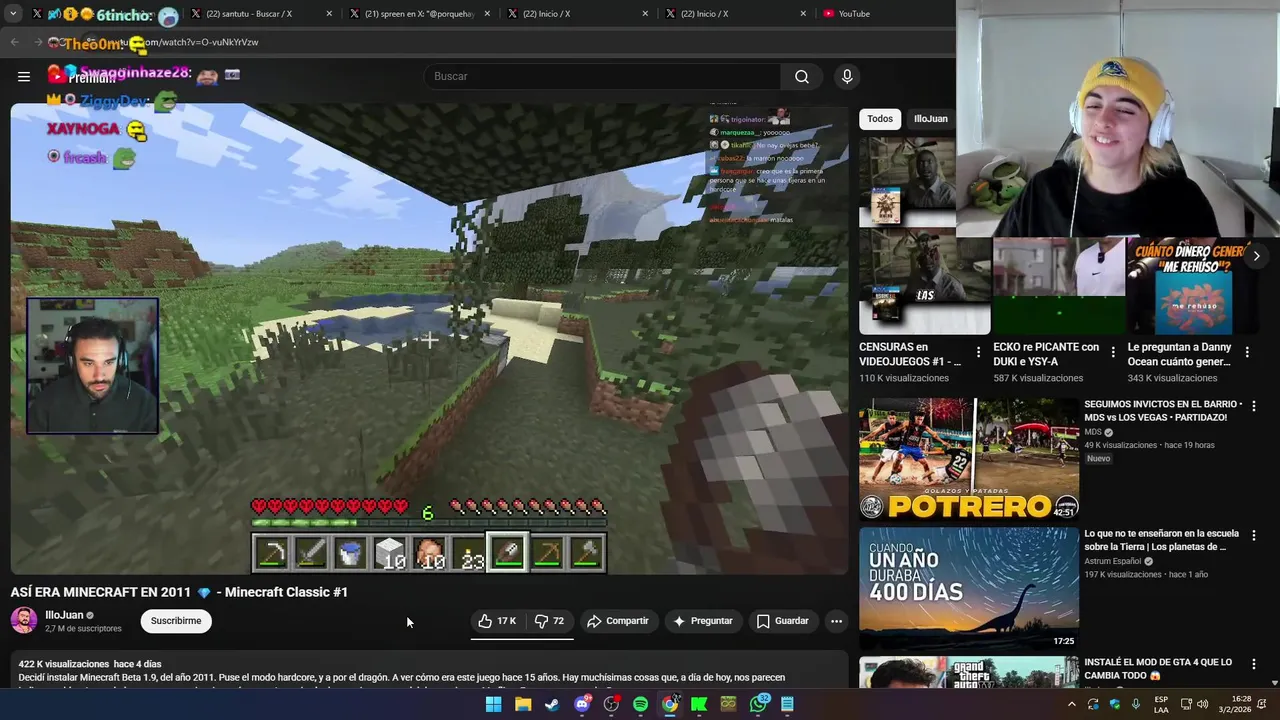This screenshot has height=720, width=1280.
Task: Open the MDS channel under SEGUIMOS INVICTOS
Action: [x=1093, y=432]
